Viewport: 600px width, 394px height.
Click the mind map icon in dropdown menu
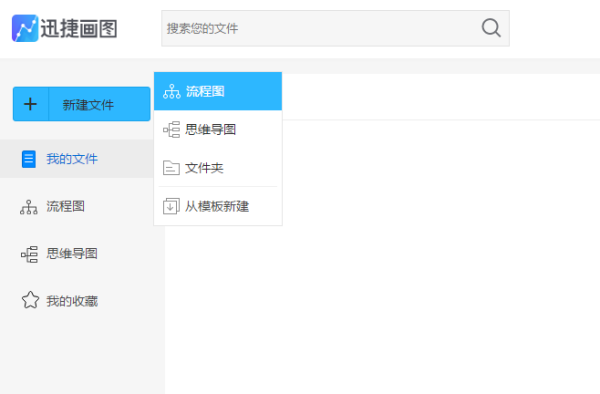pos(171,130)
